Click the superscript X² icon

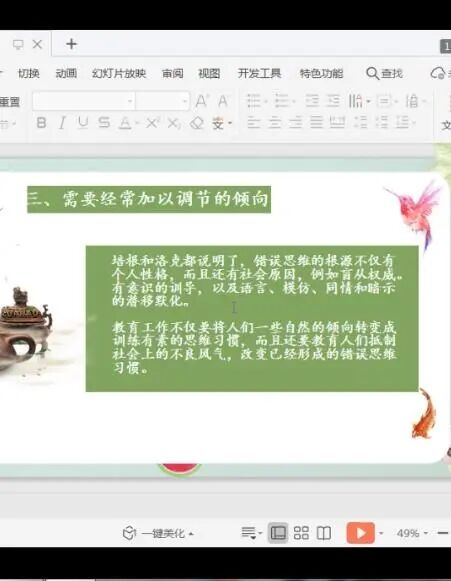152,123
